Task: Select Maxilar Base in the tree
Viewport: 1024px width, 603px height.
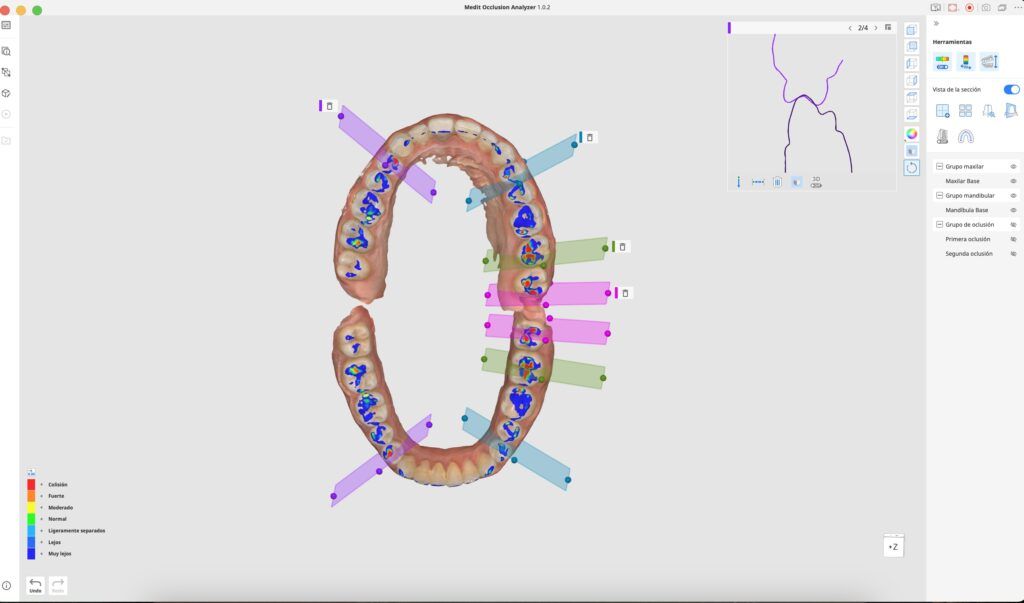Action: tap(962, 181)
